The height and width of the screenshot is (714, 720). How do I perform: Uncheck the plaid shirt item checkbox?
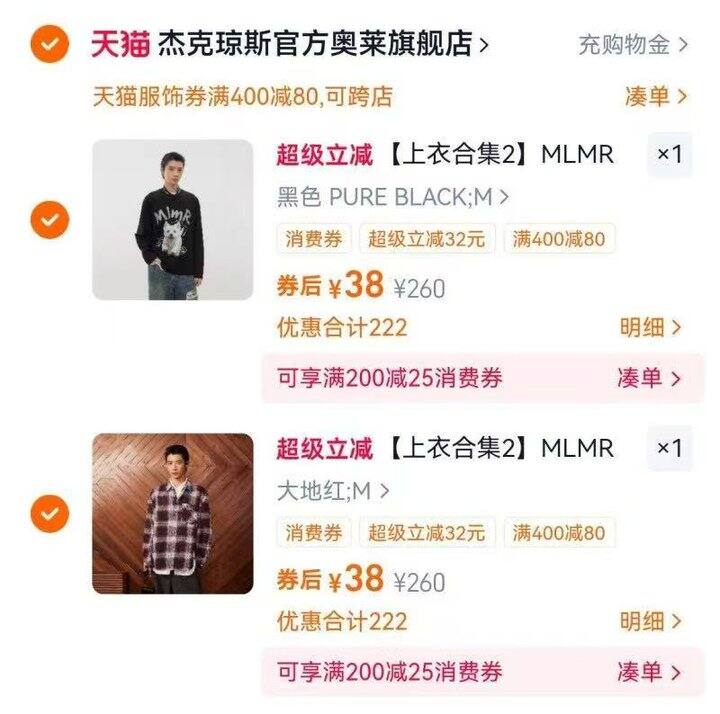pyautogui.click(x=50, y=514)
